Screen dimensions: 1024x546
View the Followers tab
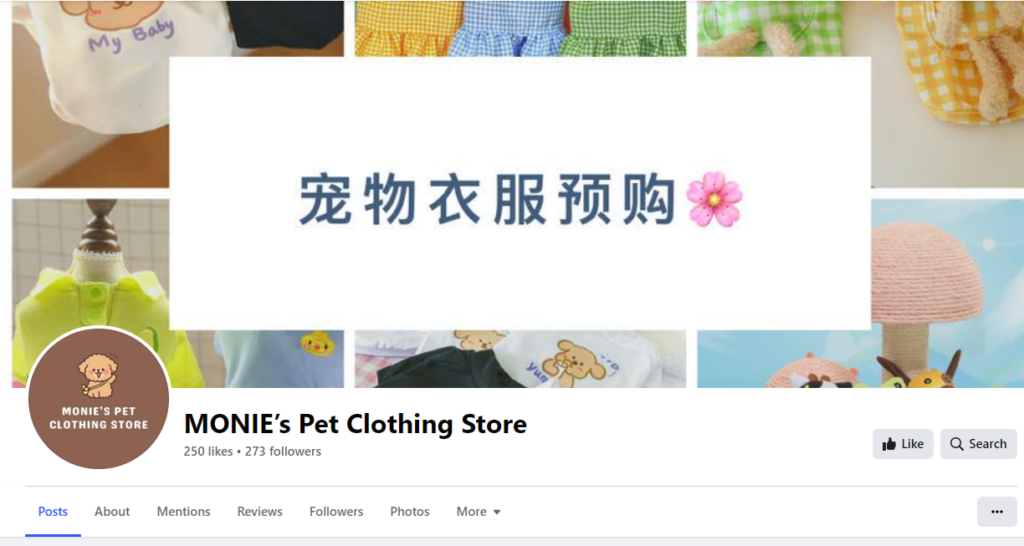click(x=336, y=511)
